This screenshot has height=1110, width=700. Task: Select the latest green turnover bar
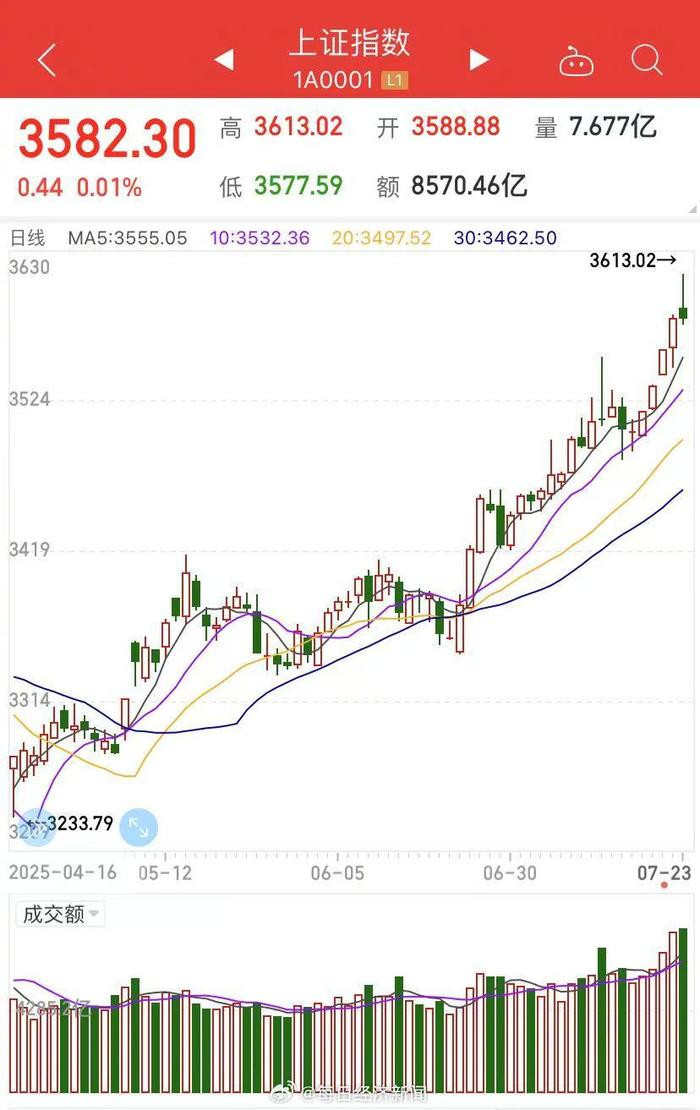(x=683, y=1010)
